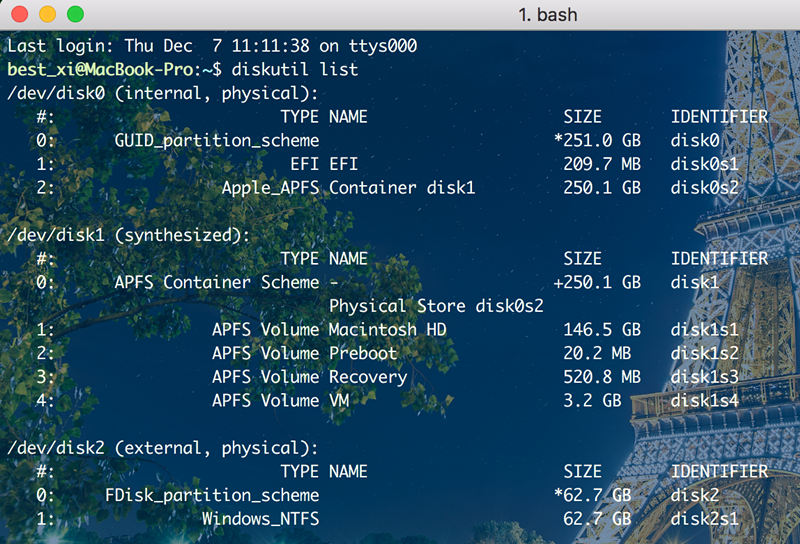Click the 'disk1' identifier in the Container Scheme row

[694, 282]
